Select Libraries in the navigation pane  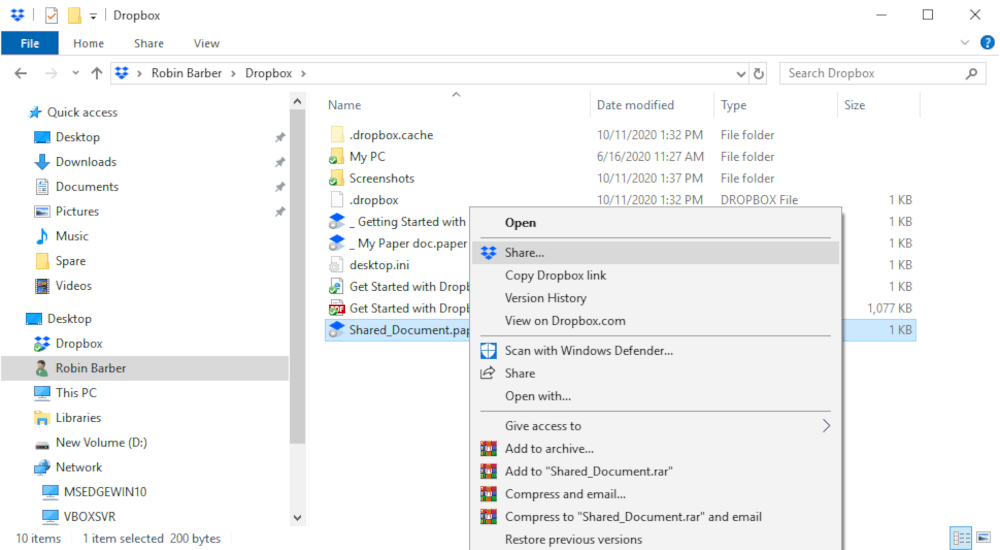(x=78, y=418)
